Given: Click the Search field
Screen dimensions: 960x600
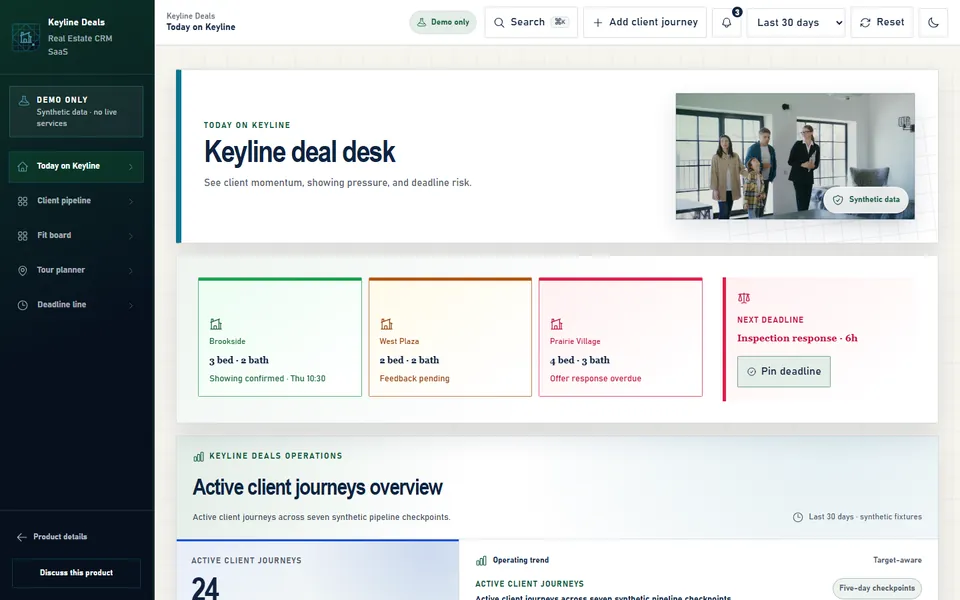Looking at the screenshot, I should point(531,23).
